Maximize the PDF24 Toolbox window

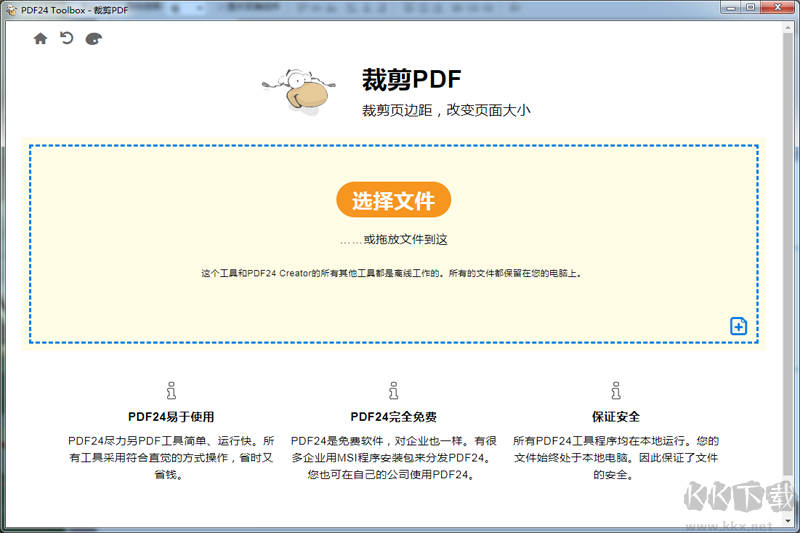pyautogui.click(x=751, y=8)
